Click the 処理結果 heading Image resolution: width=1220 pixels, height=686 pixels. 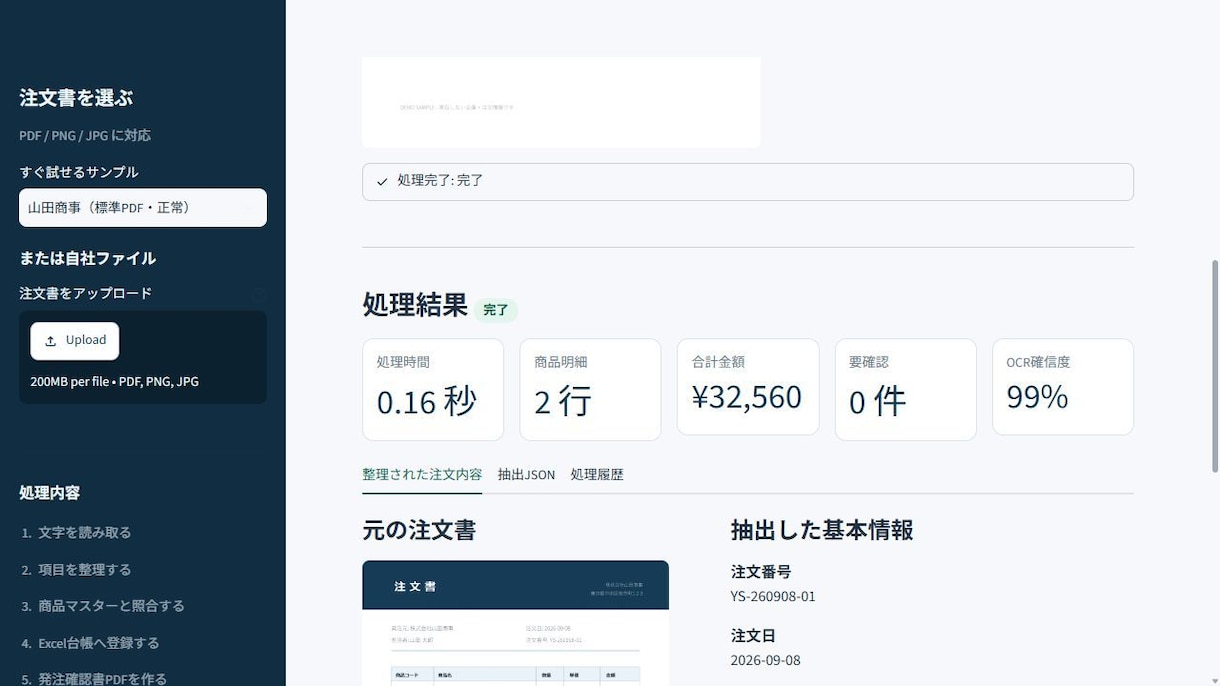click(x=415, y=305)
